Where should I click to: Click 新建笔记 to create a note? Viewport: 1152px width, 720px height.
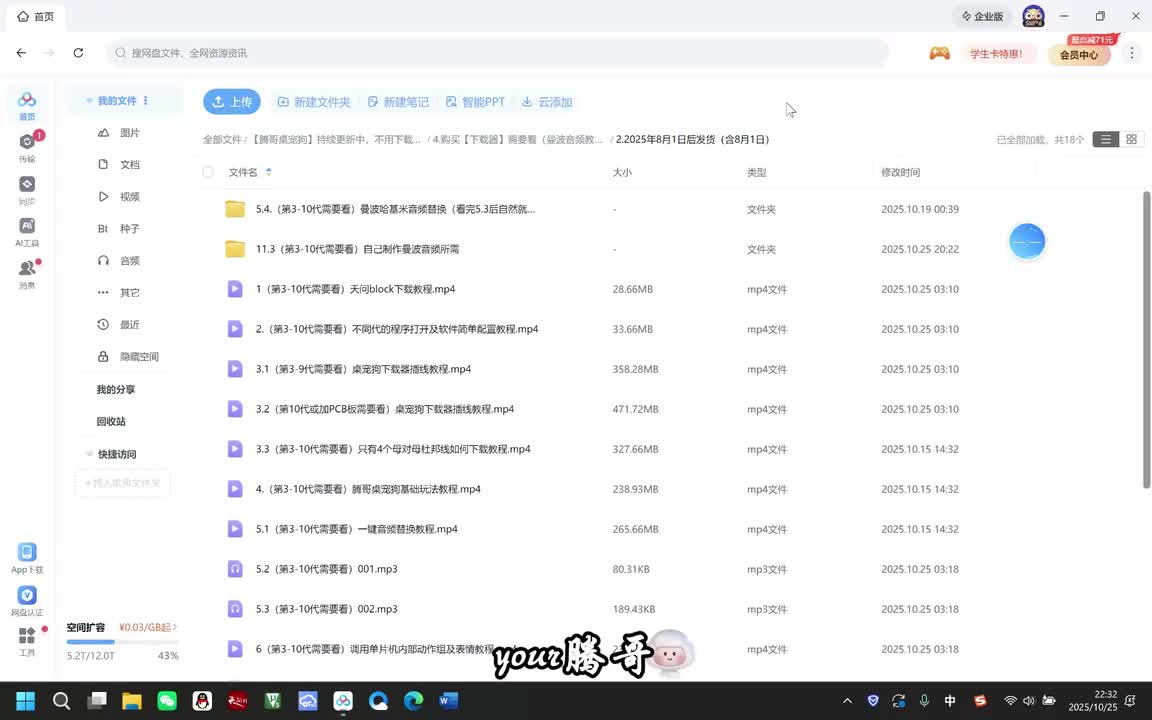[398, 102]
